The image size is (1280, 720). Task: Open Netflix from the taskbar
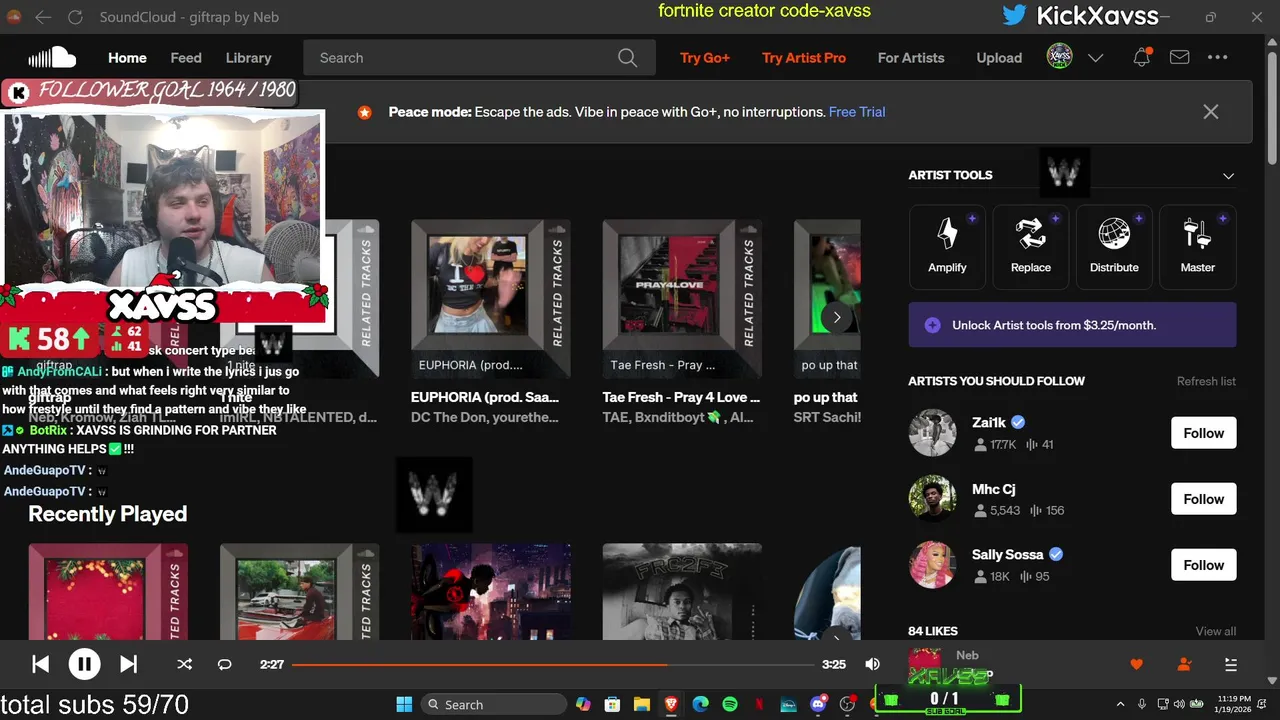[759, 704]
